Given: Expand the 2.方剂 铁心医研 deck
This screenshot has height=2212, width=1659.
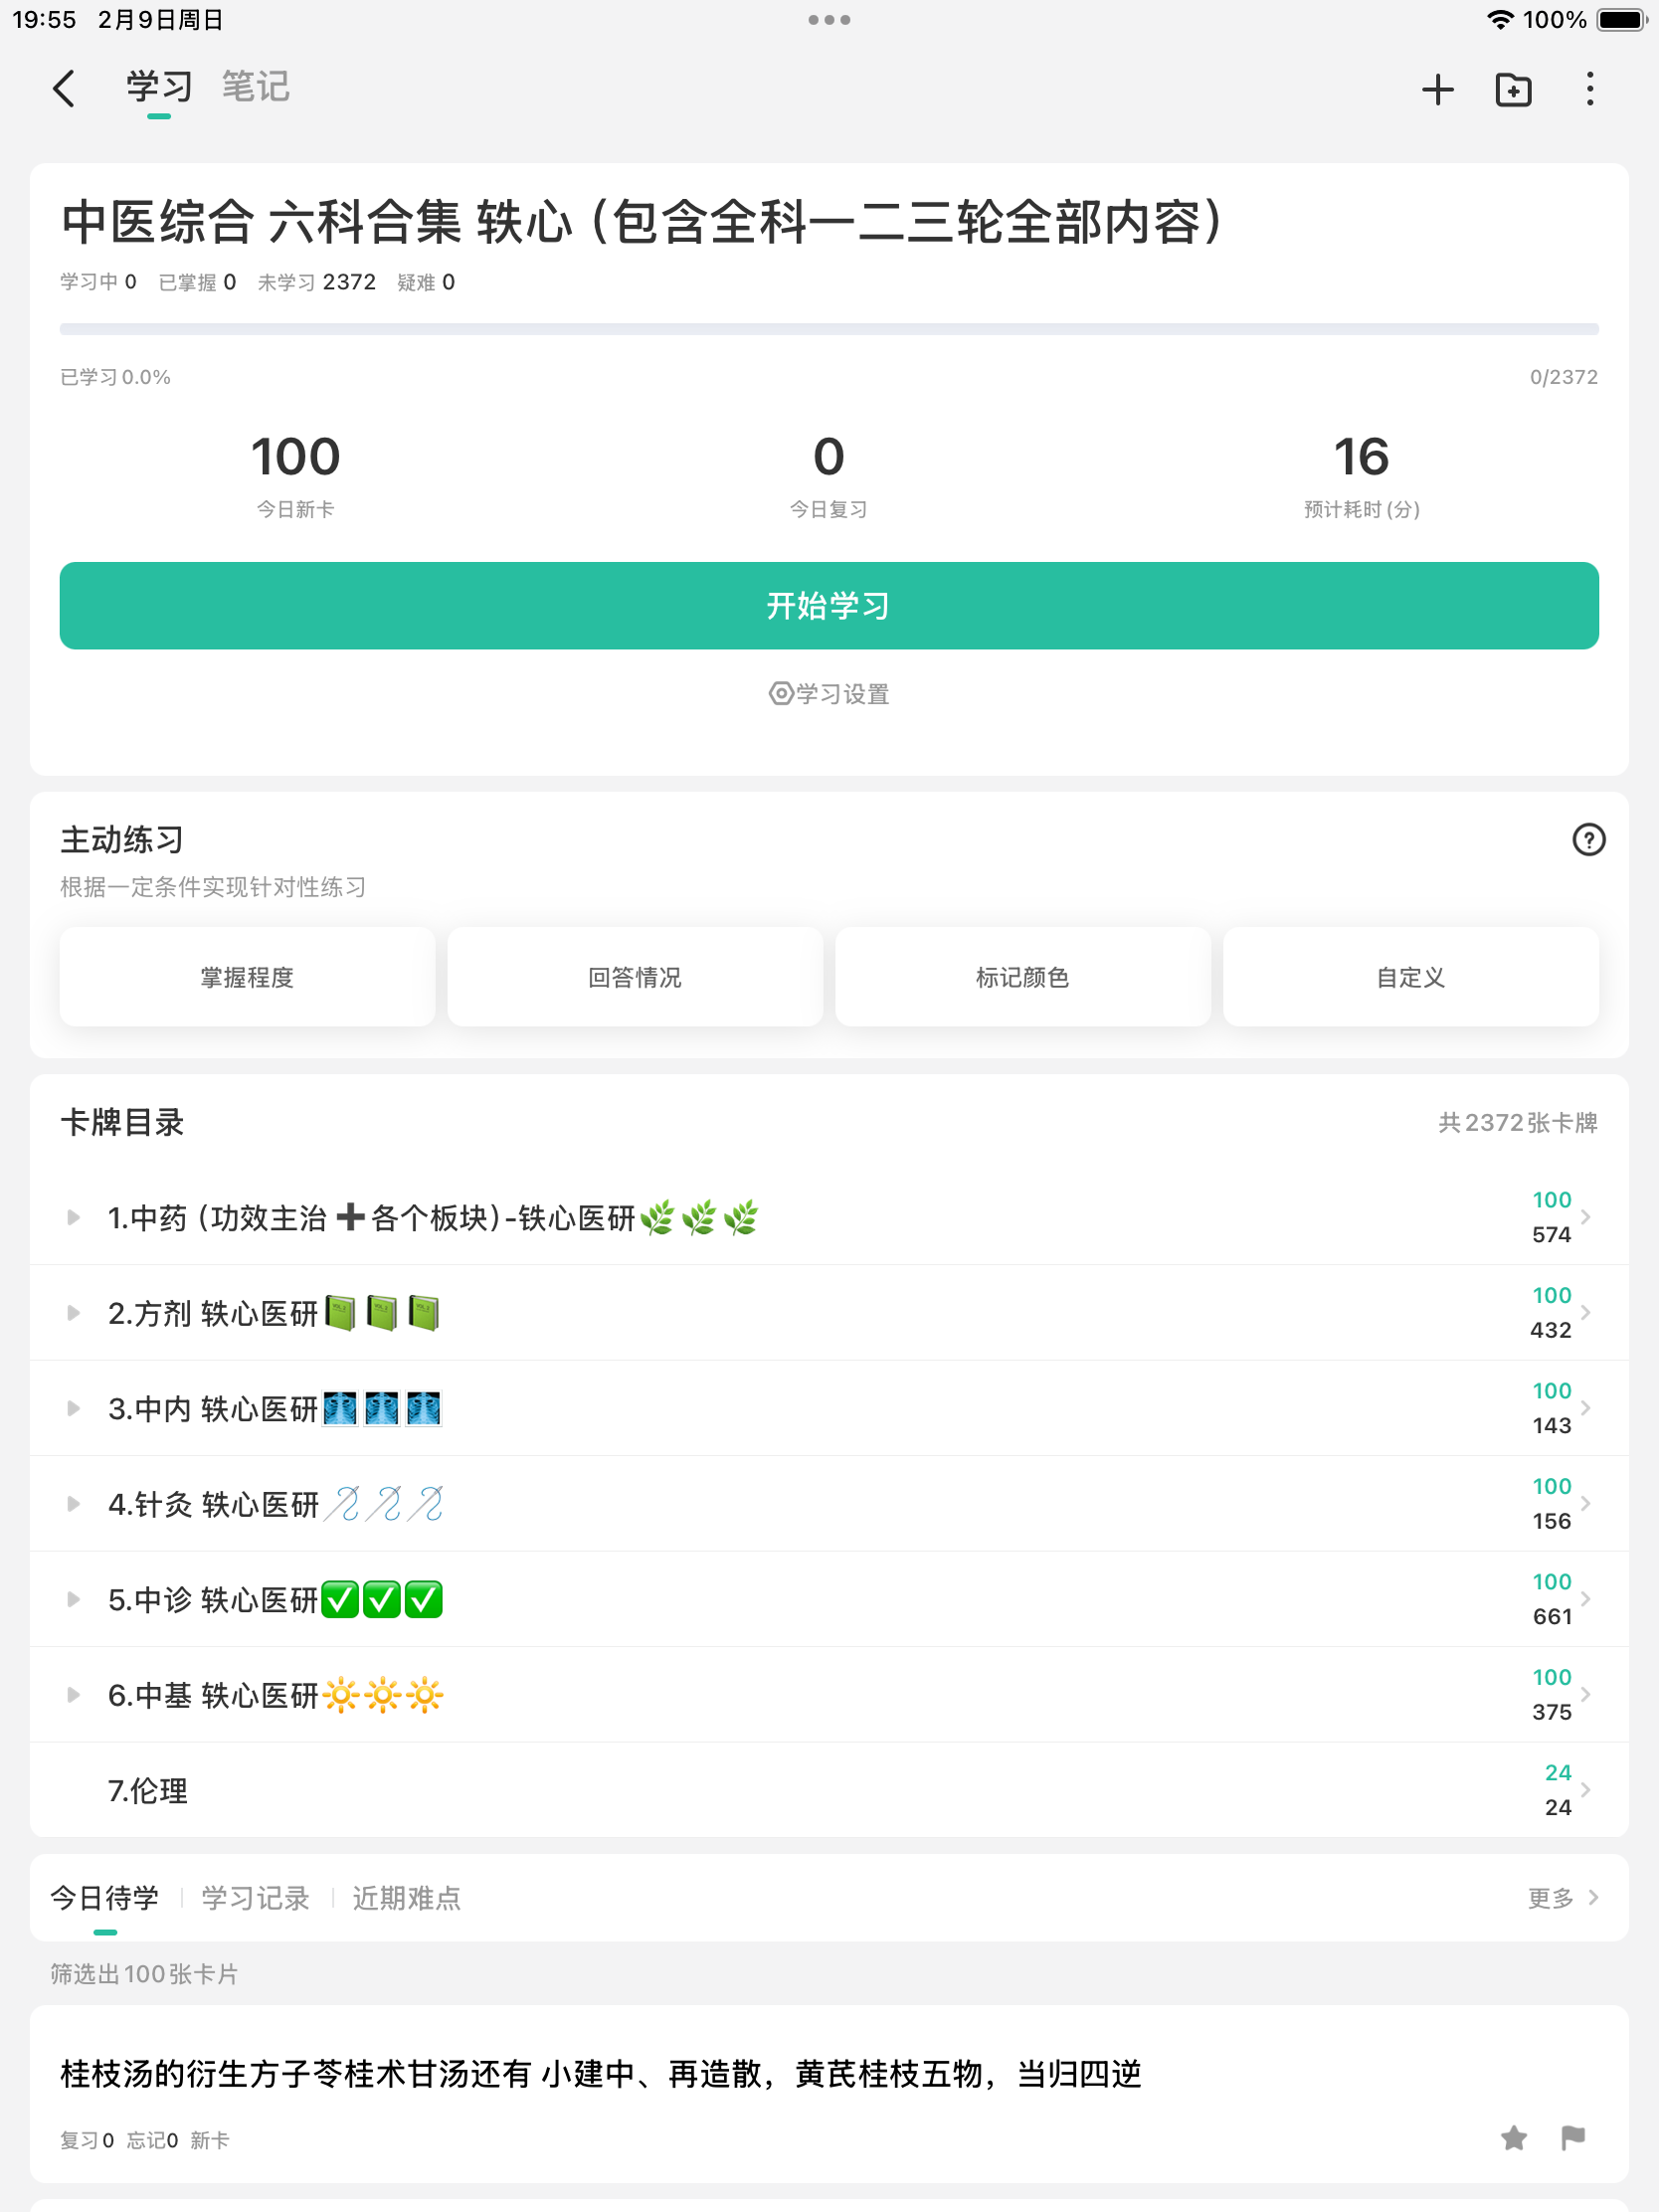Looking at the screenshot, I should [73, 1312].
